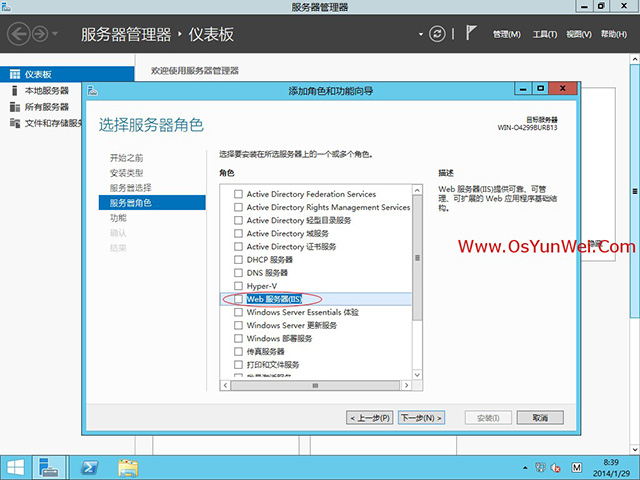This screenshot has width=640, height=480.
Task: Click the 取消 cancel button
Action: click(540, 418)
